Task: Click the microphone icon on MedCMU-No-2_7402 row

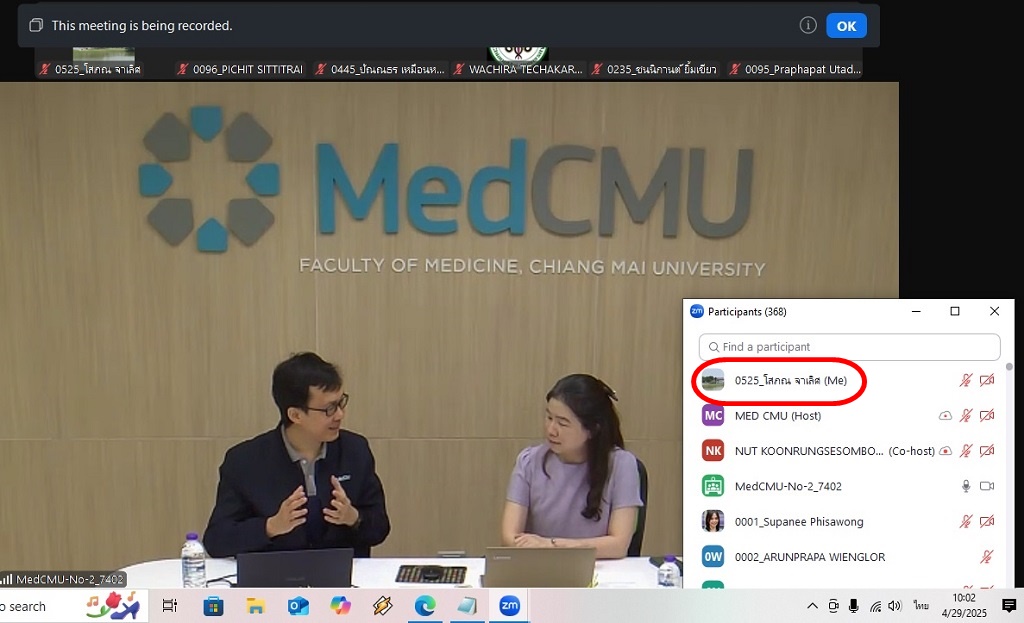Action: tap(965, 486)
